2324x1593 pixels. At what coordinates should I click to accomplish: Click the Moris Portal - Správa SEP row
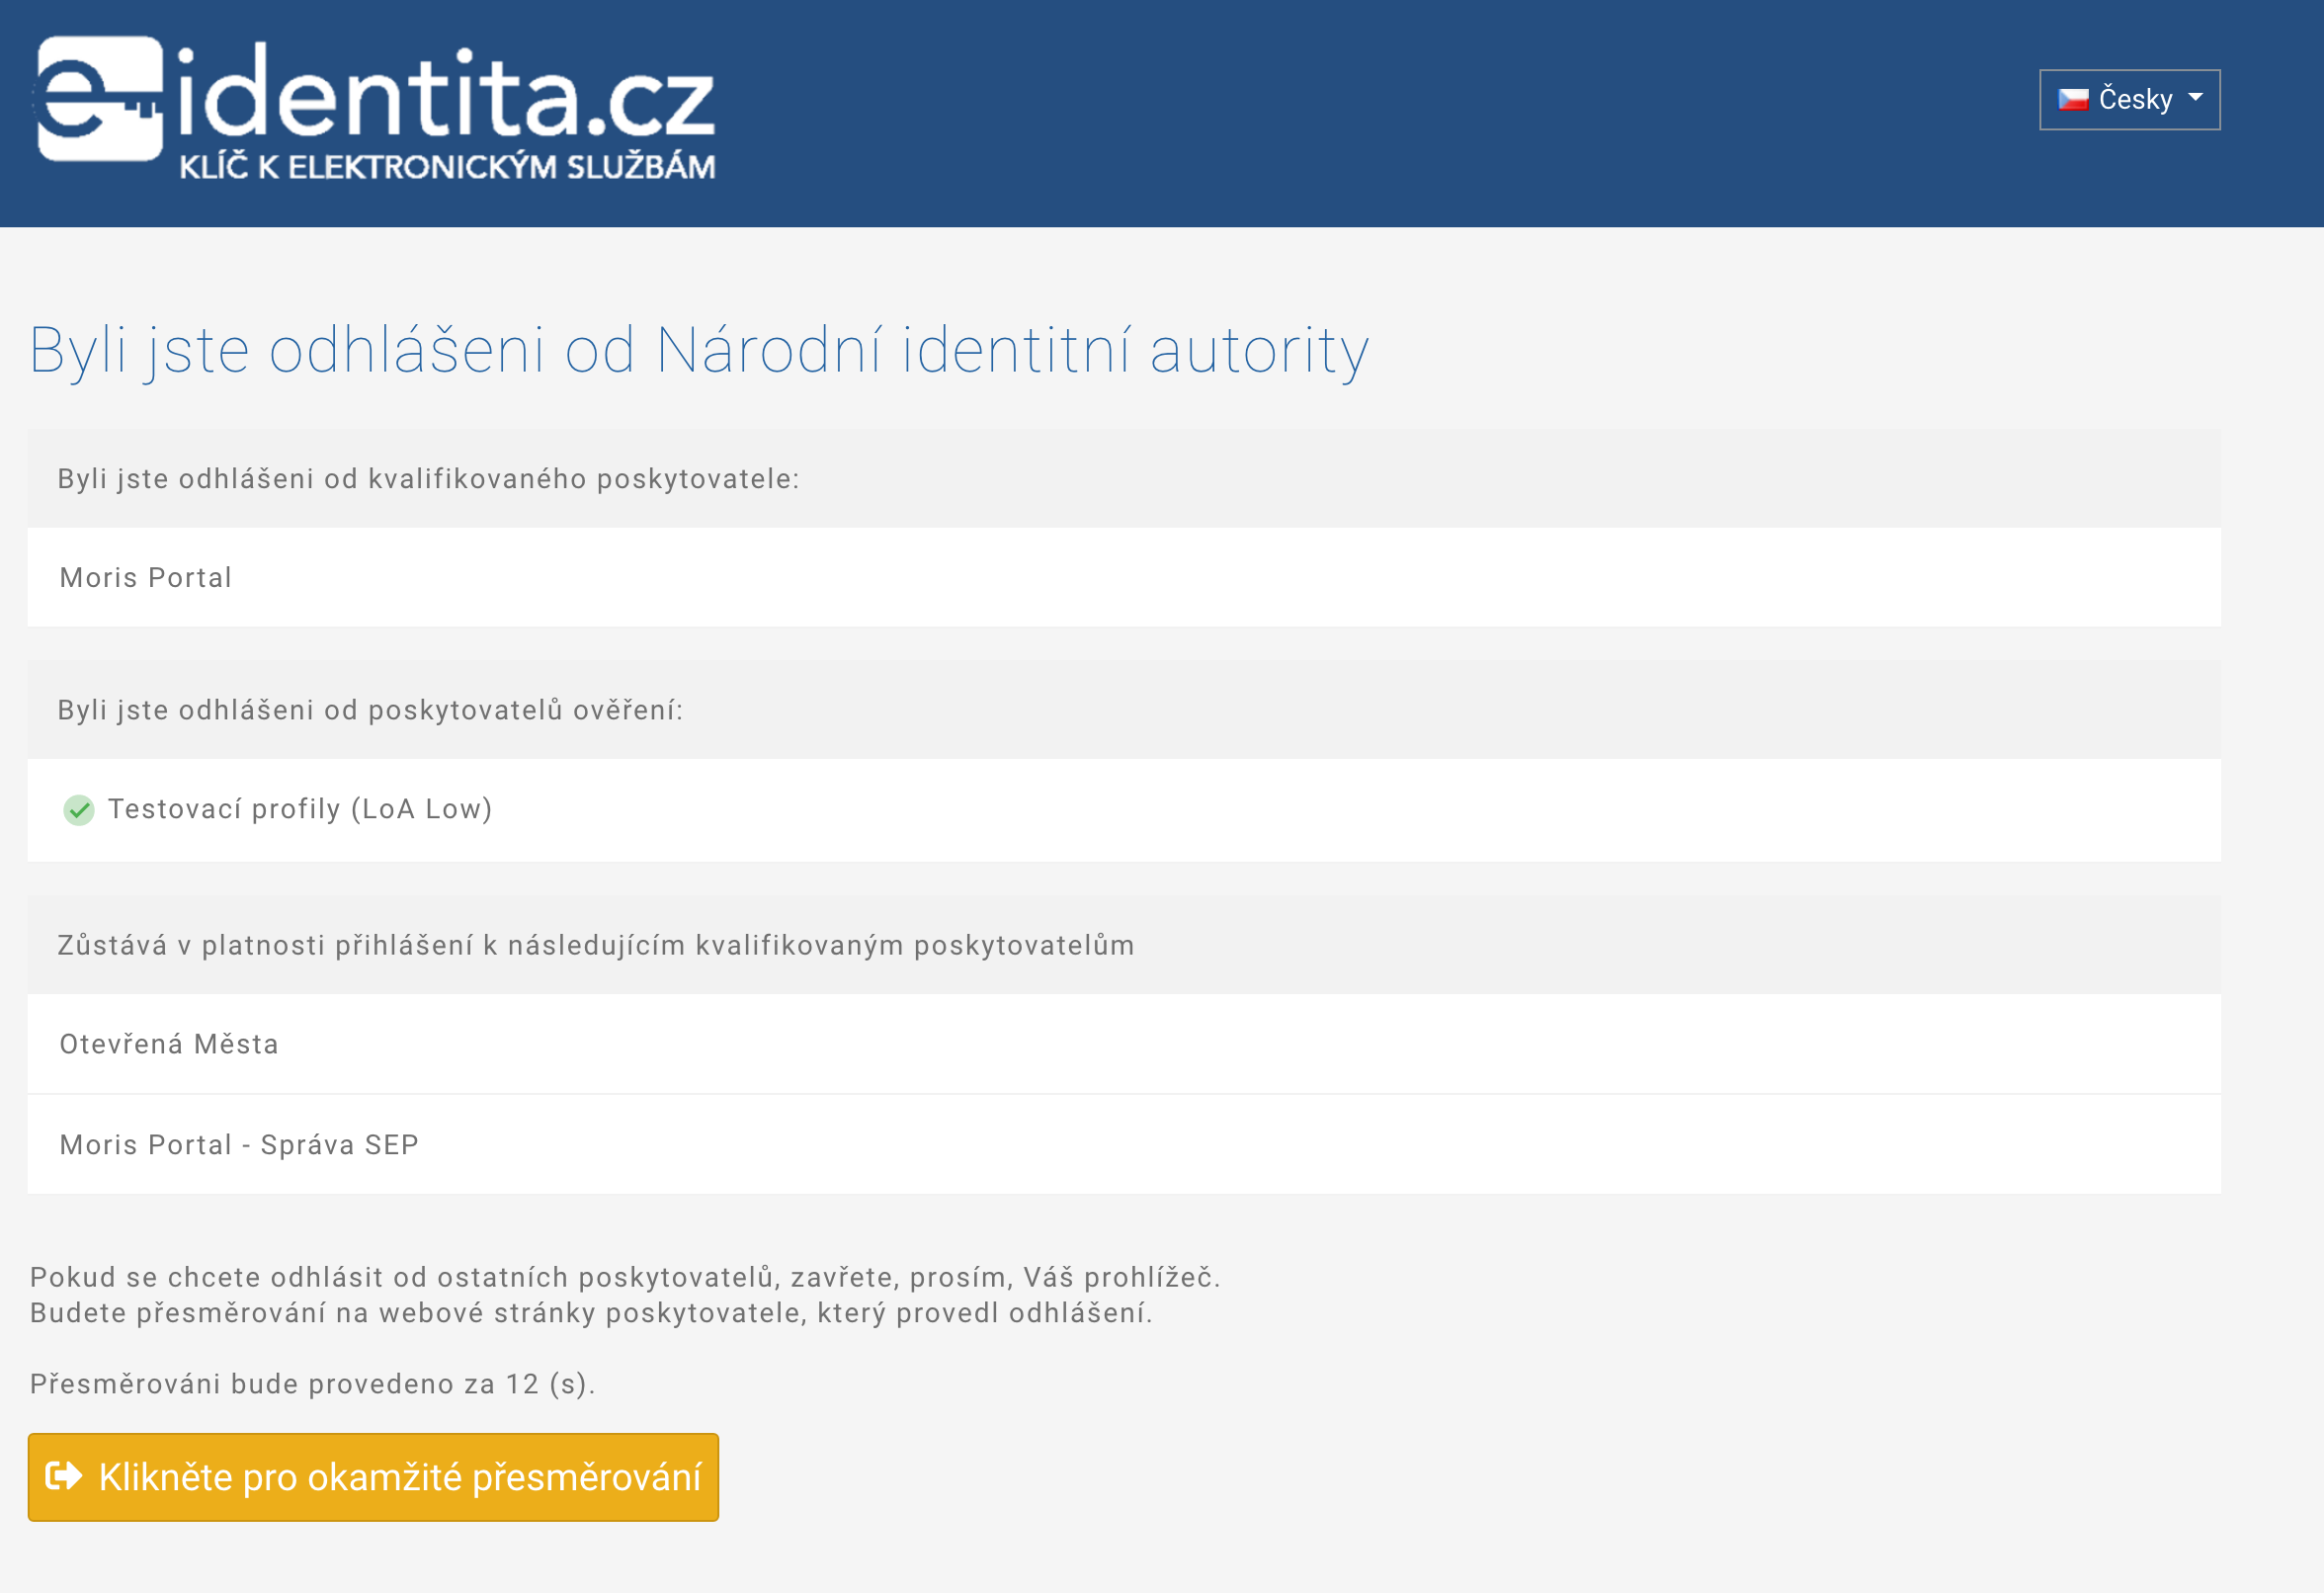[1124, 1144]
